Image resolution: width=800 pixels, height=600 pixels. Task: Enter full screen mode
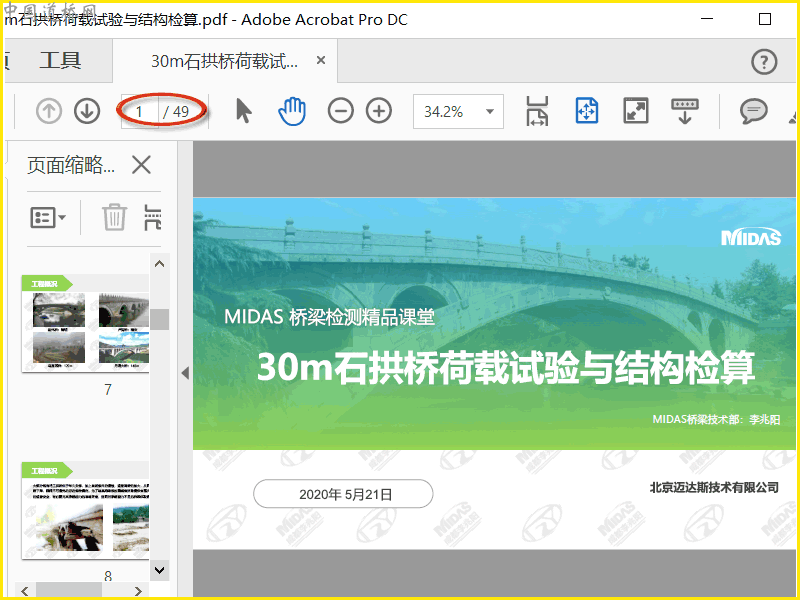click(x=636, y=111)
